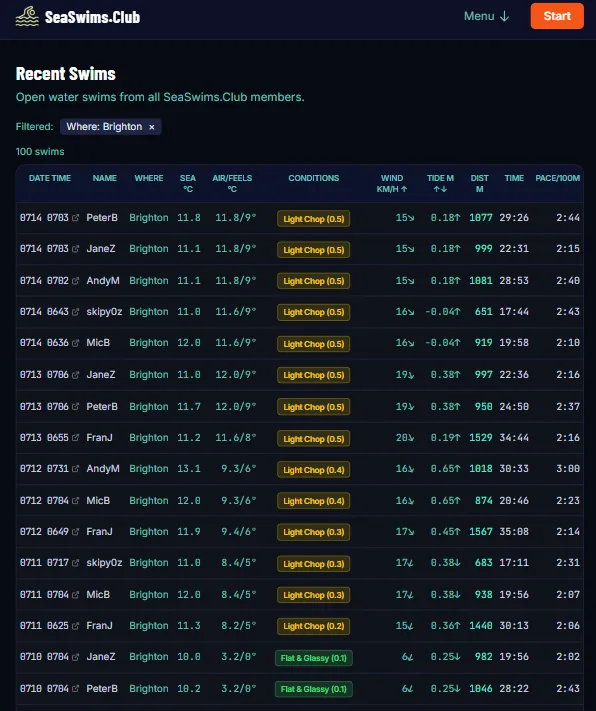Click the 100 swims count text

tap(40, 151)
